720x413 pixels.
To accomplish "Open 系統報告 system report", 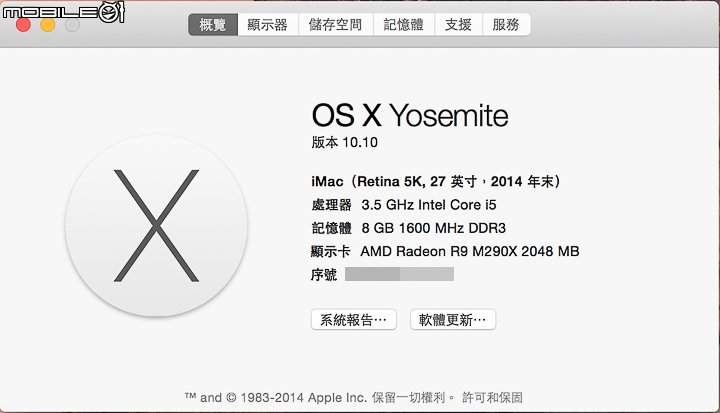I will coord(354,320).
